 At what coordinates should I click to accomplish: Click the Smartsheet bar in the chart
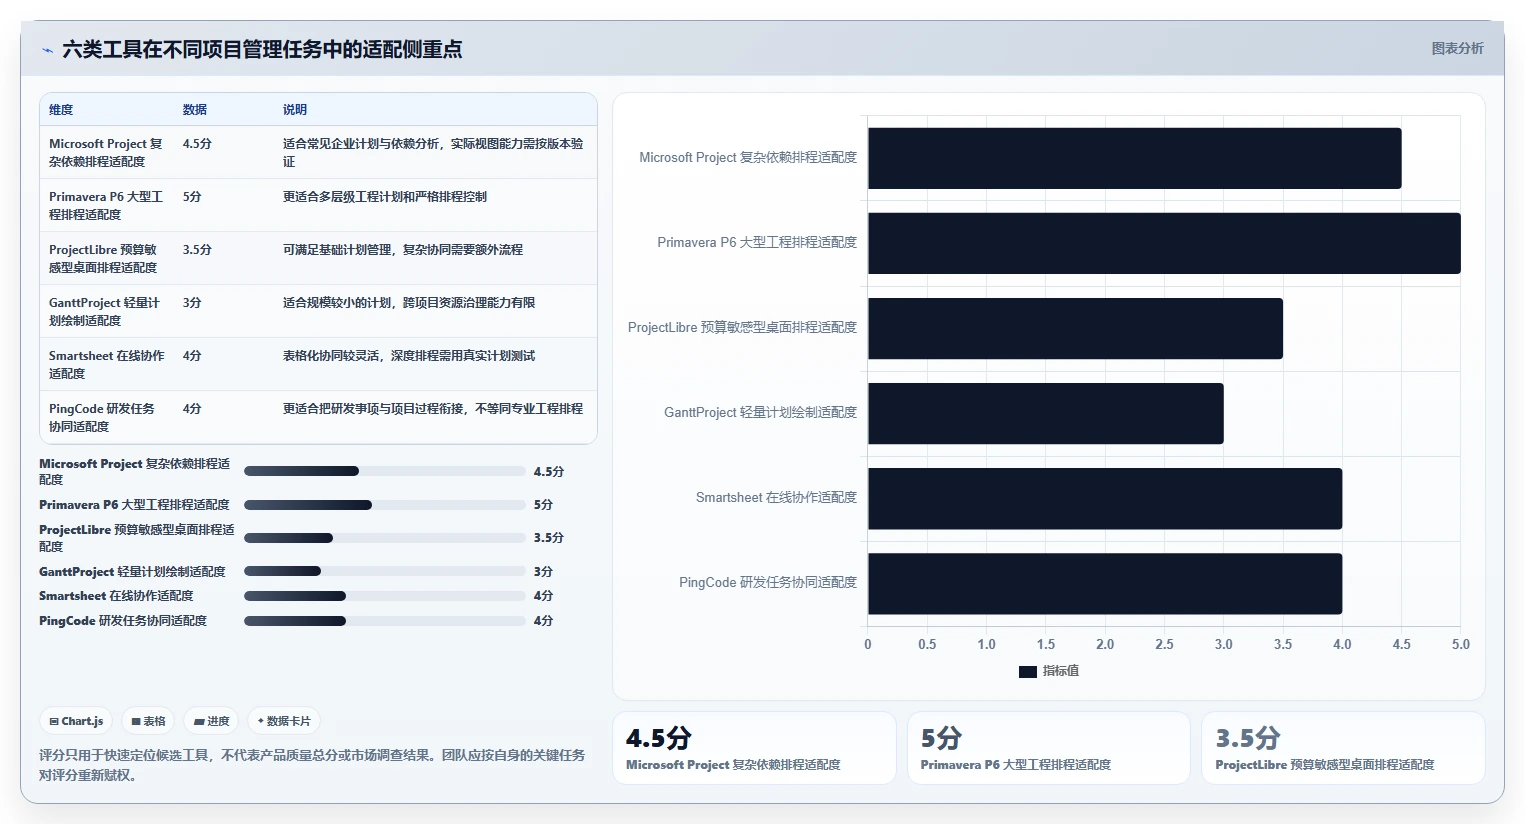pos(1105,498)
